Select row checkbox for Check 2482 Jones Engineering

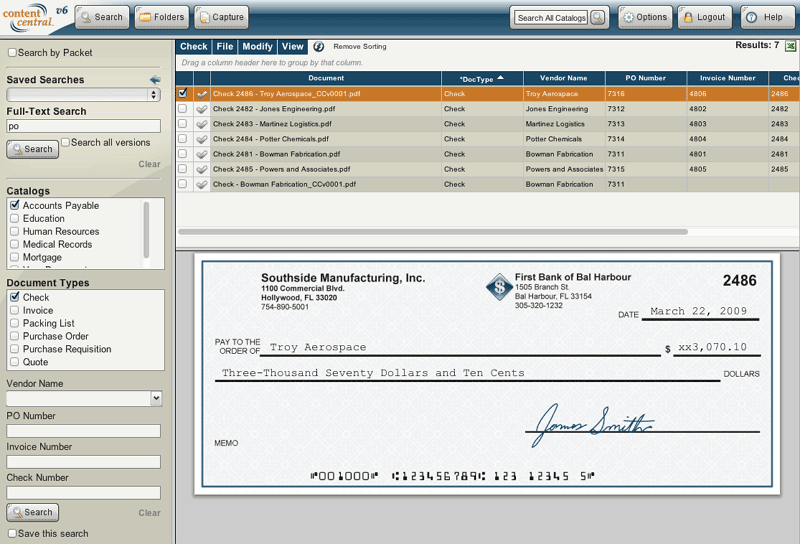tap(183, 109)
